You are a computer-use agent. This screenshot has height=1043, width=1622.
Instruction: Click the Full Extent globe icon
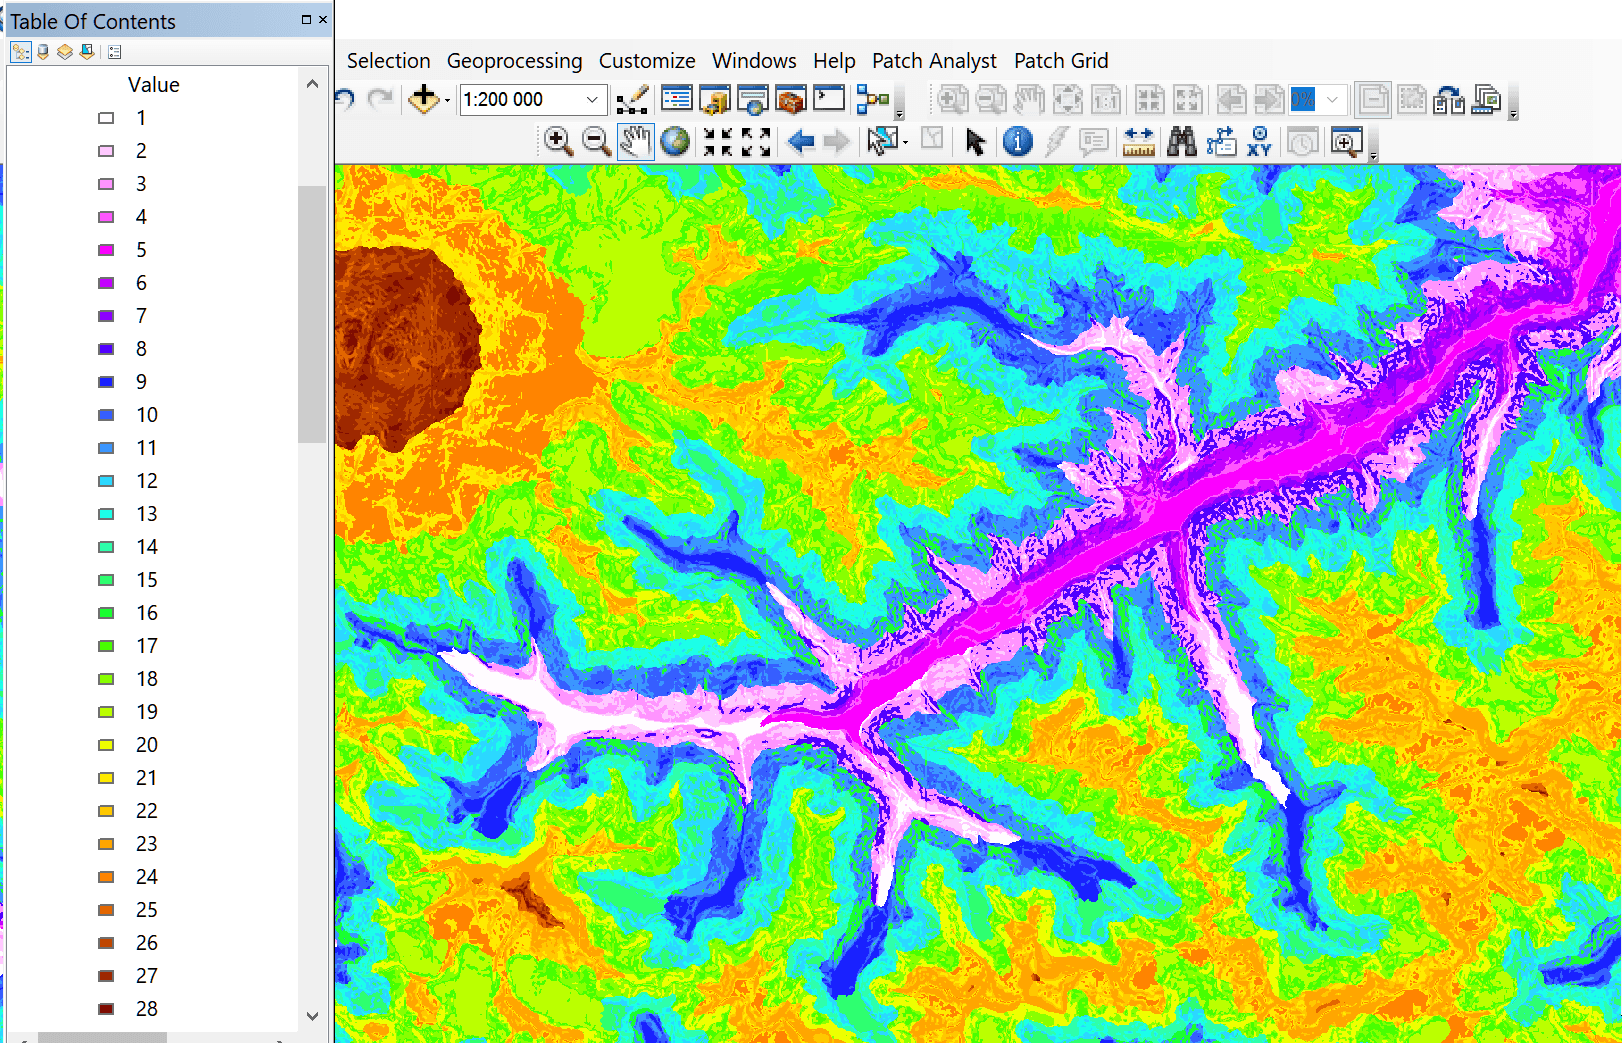coord(675,142)
